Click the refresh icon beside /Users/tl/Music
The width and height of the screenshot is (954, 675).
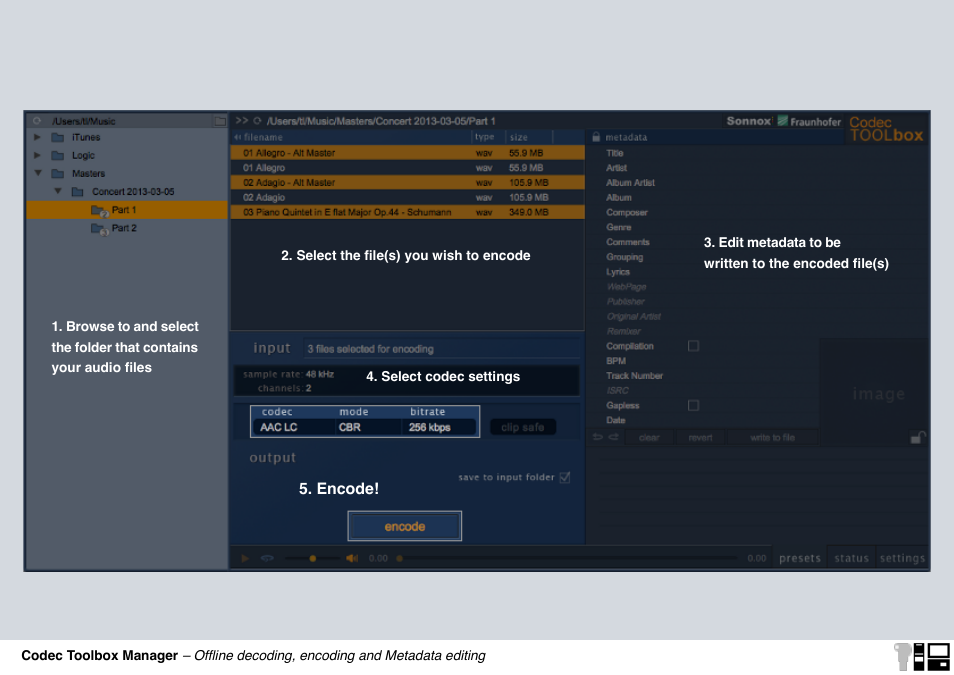click(x=37, y=121)
